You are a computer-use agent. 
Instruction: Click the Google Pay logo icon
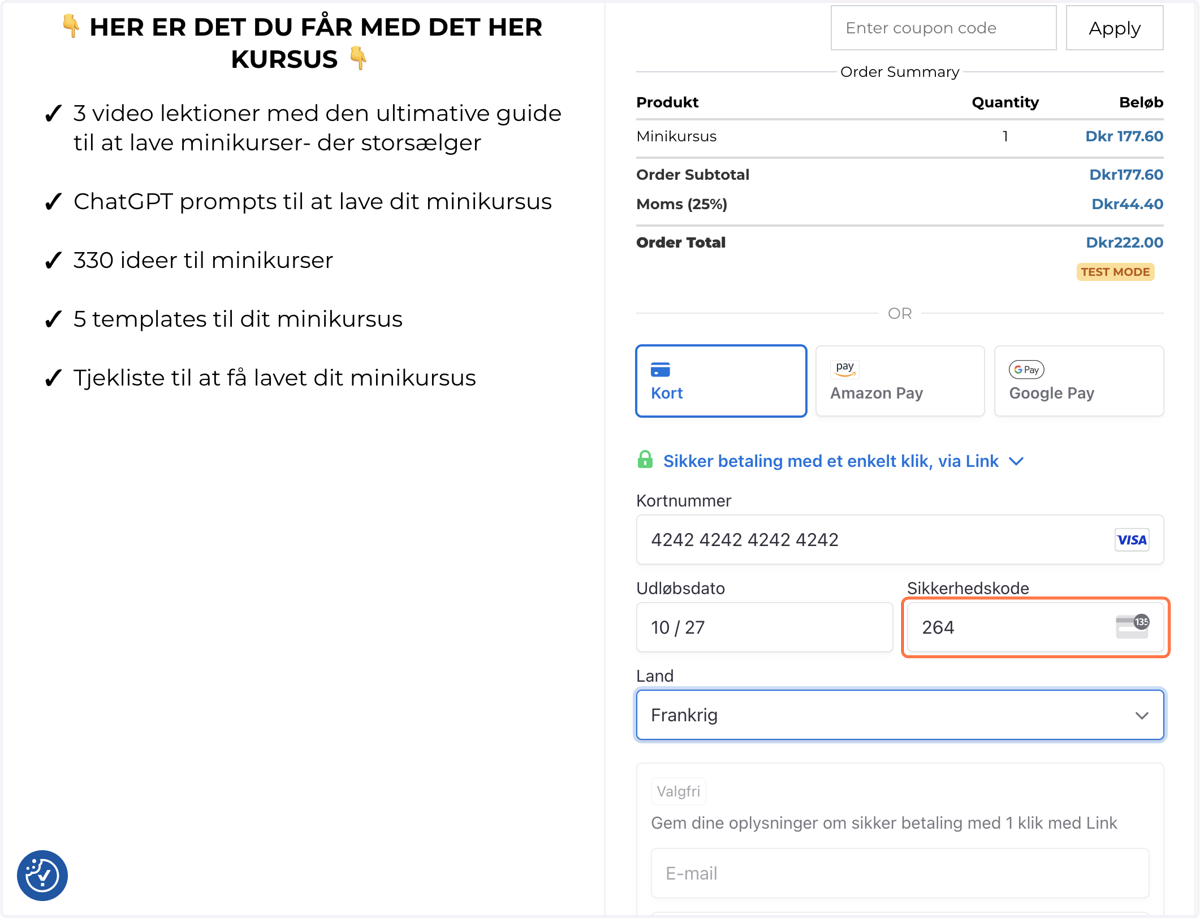coord(1026,369)
